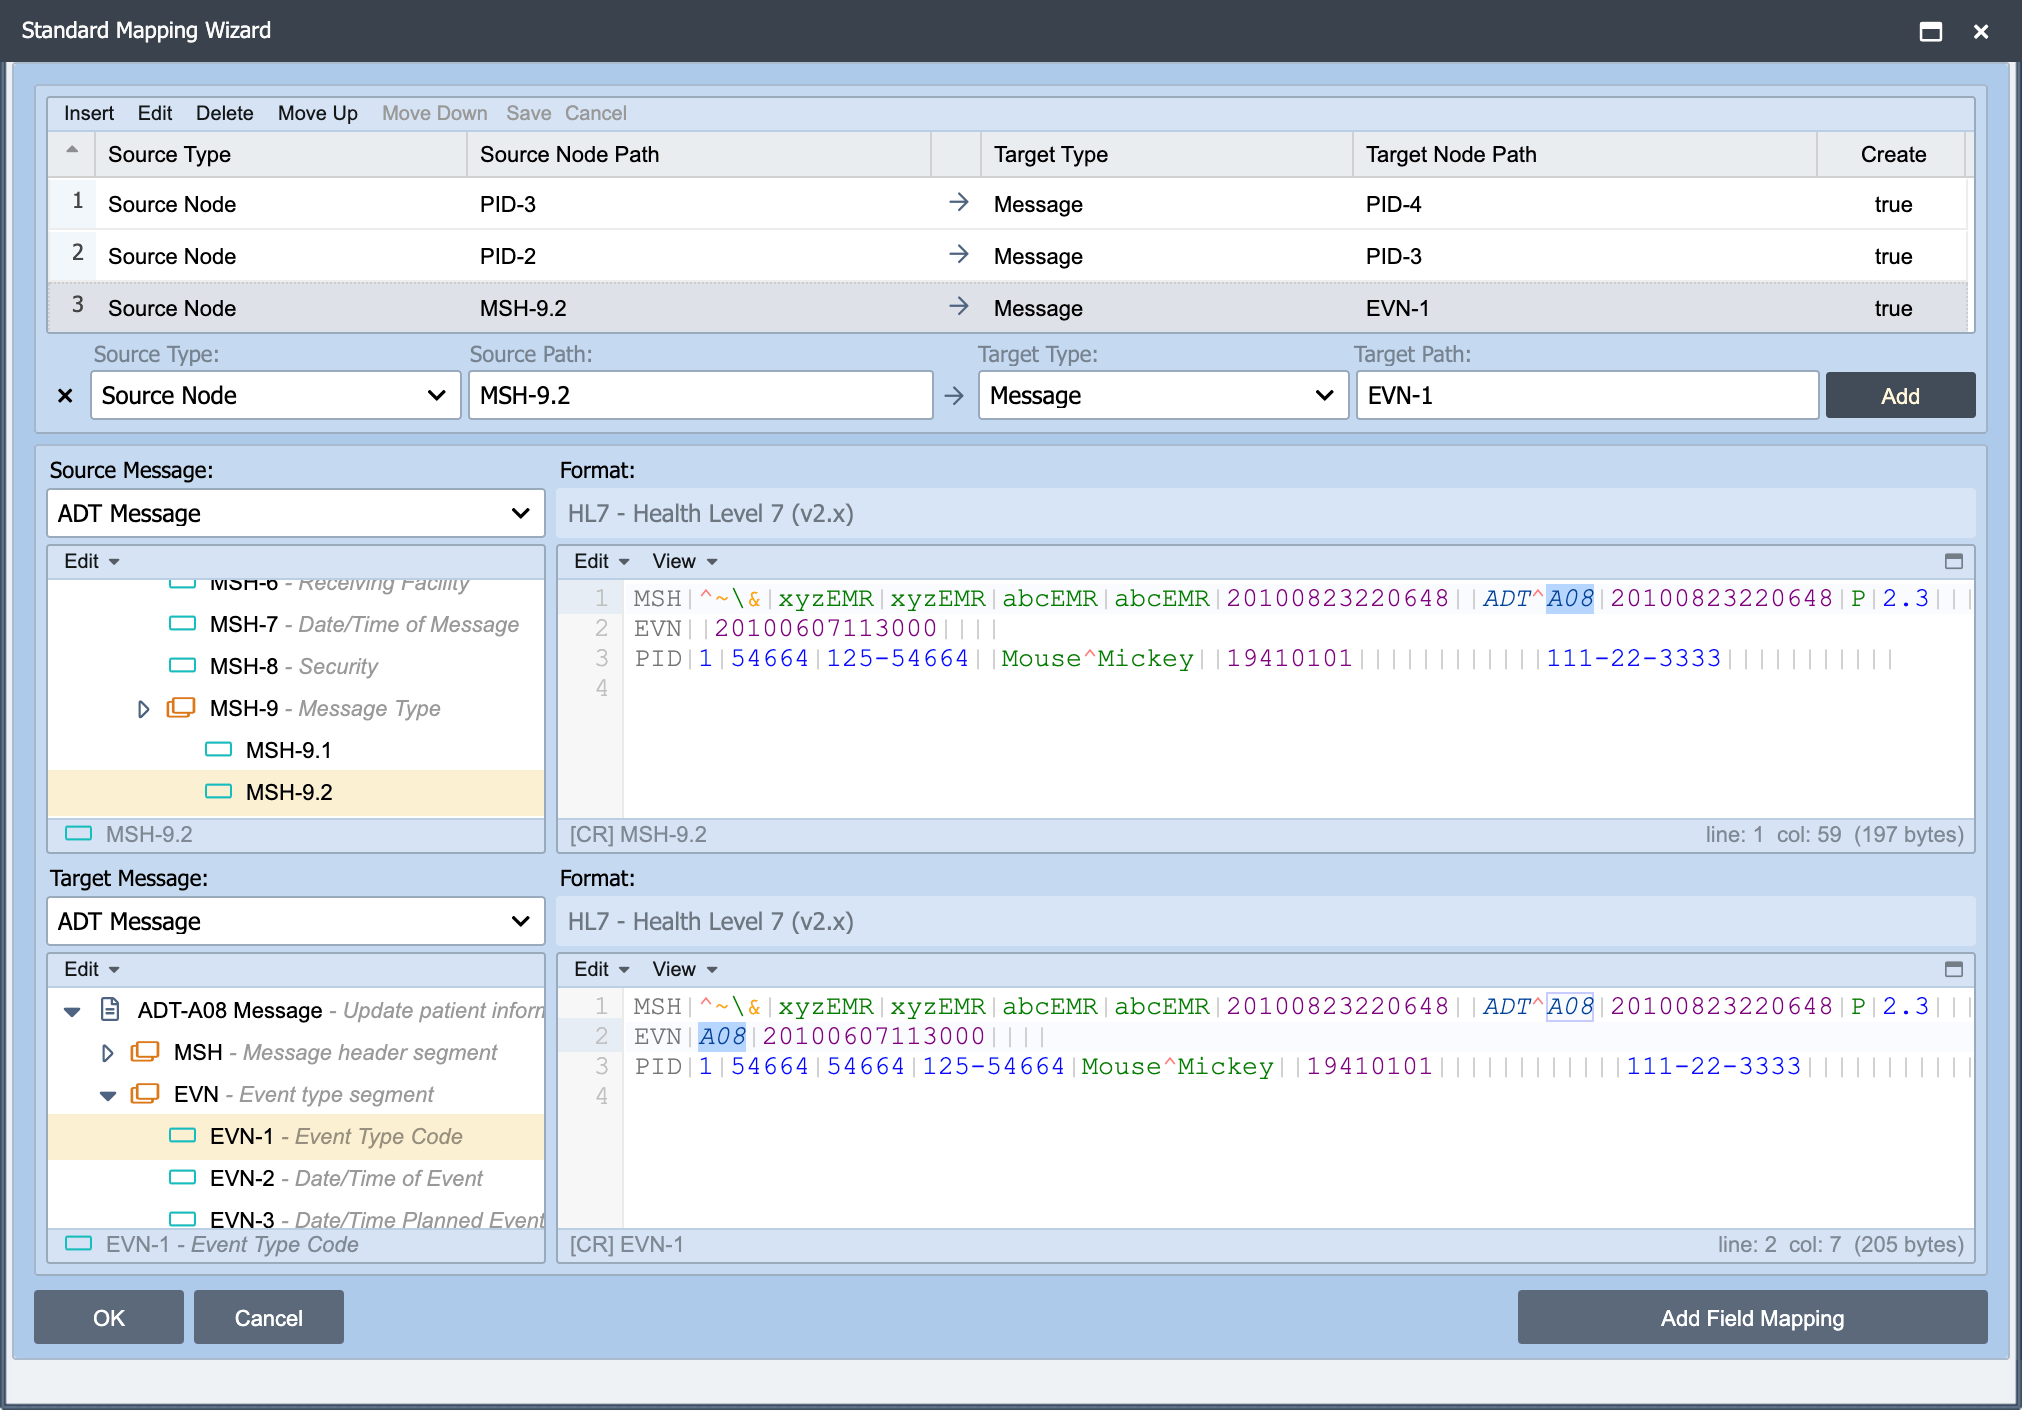Click the dark Add button
The height and width of the screenshot is (1410, 2022).
coord(1900,396)
